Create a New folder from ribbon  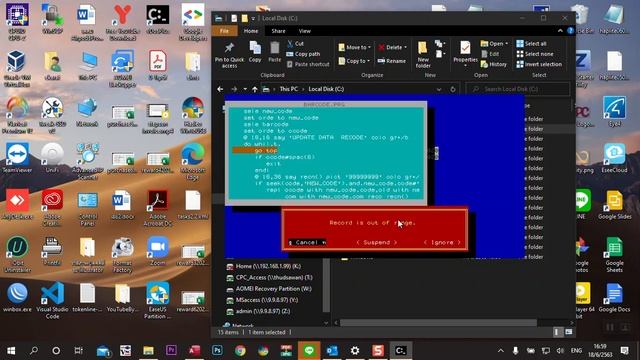pyautogui.click(x=423, y=54)
